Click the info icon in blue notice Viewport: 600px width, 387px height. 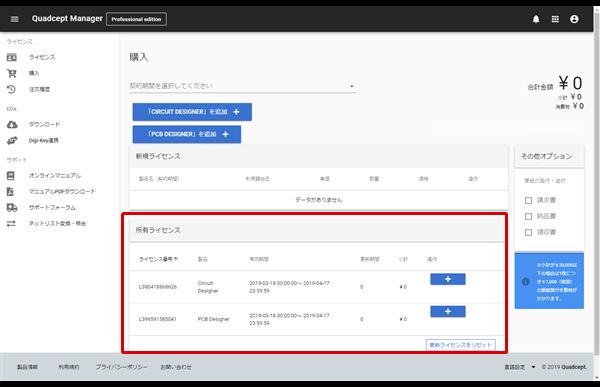coord(526,282)
